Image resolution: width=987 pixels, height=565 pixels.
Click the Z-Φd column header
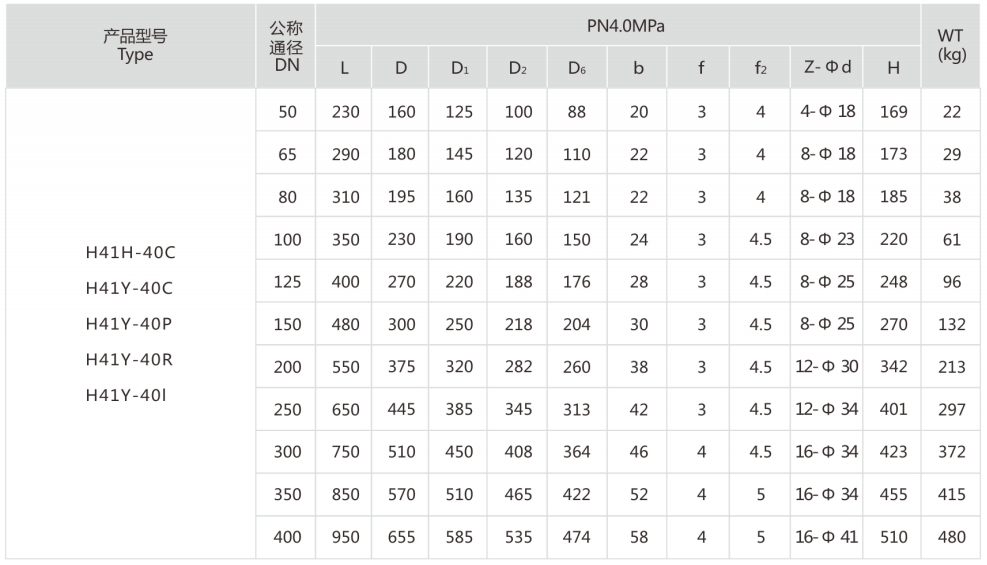[x=826, y=67]
